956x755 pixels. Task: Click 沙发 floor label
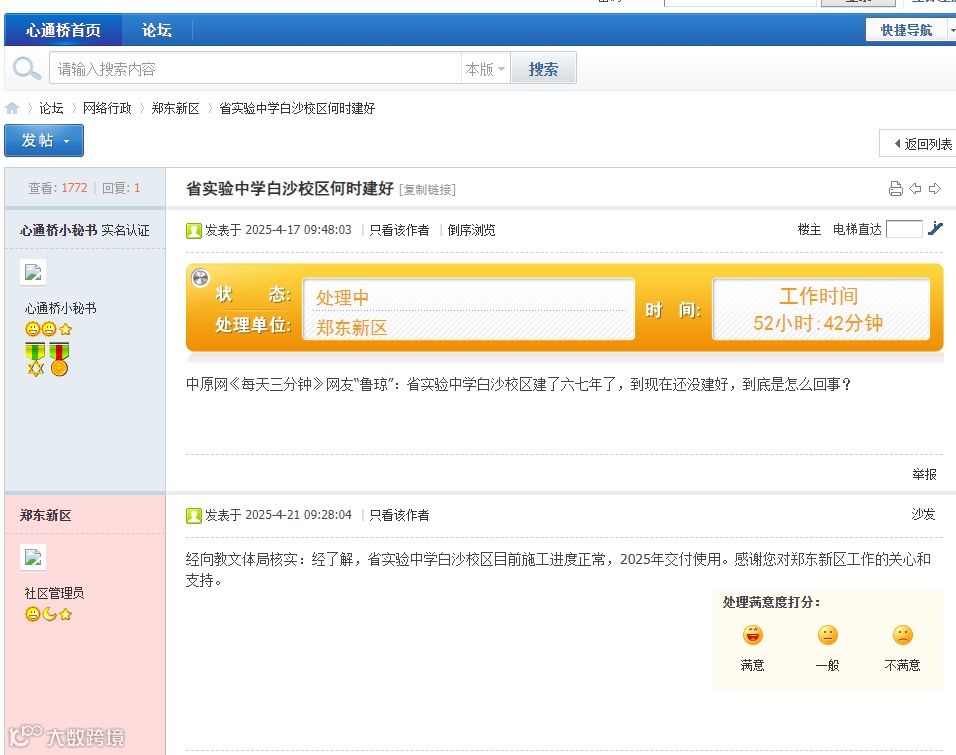923,514
